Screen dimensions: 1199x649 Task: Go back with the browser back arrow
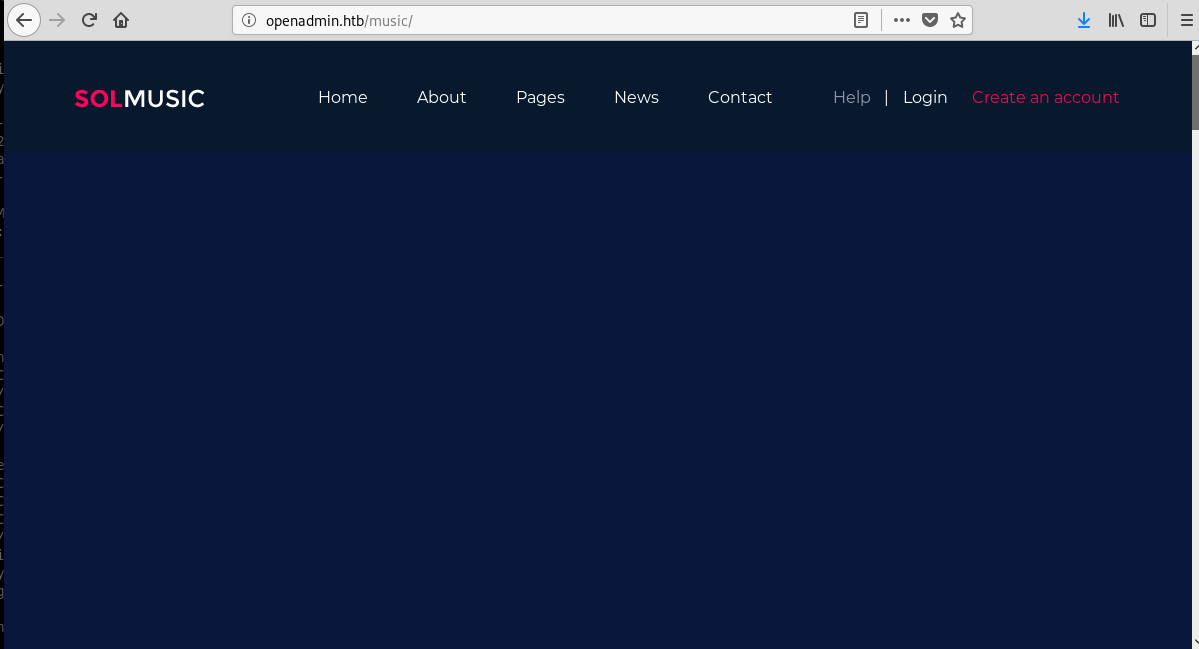coord(24,20)
